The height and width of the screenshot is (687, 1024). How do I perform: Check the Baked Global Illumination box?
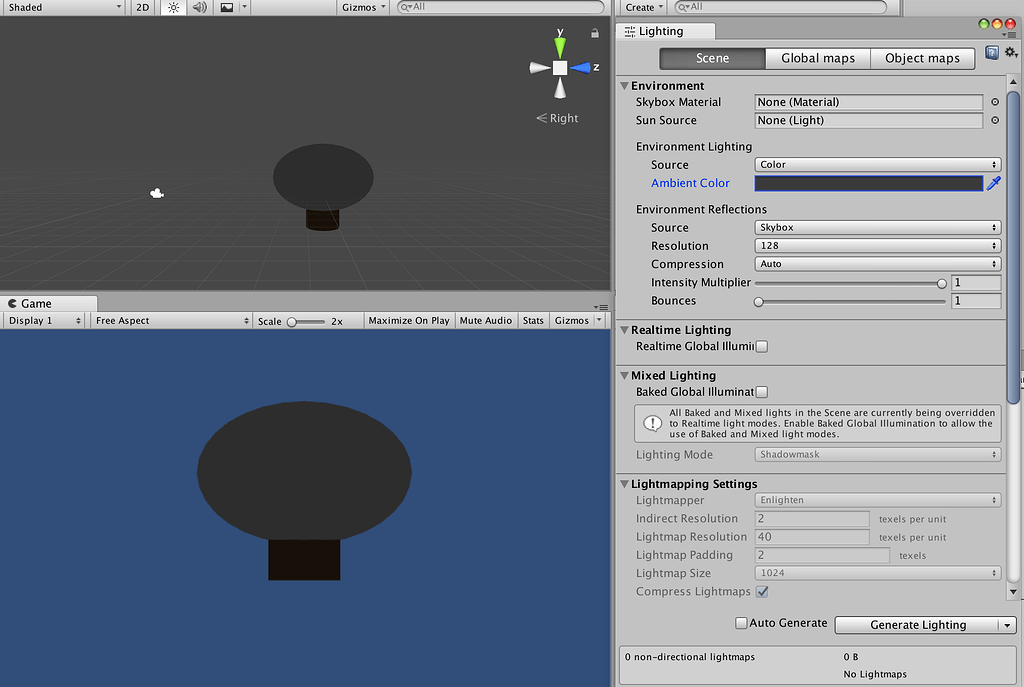762,391
